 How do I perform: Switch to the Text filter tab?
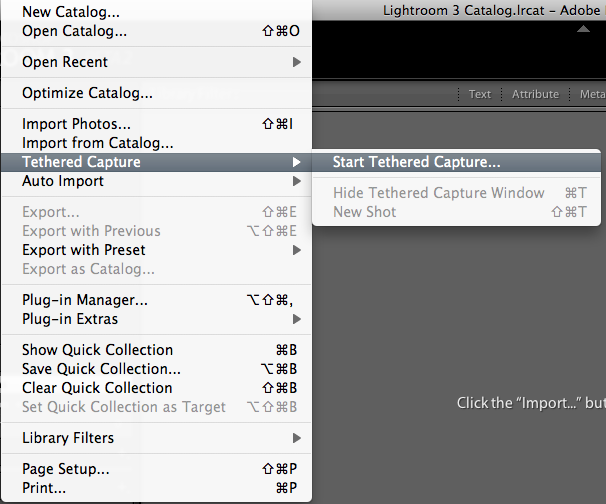(x=480, y=94)
